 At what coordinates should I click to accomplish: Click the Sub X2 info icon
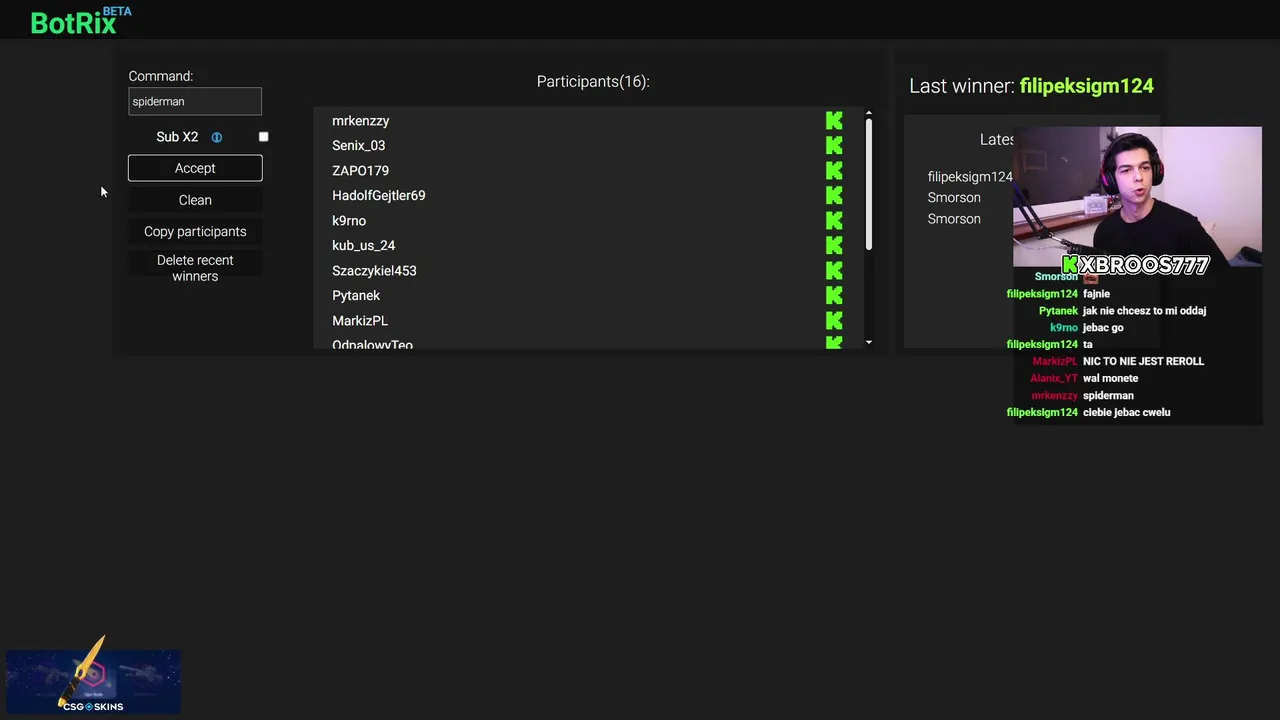point(217,137)
